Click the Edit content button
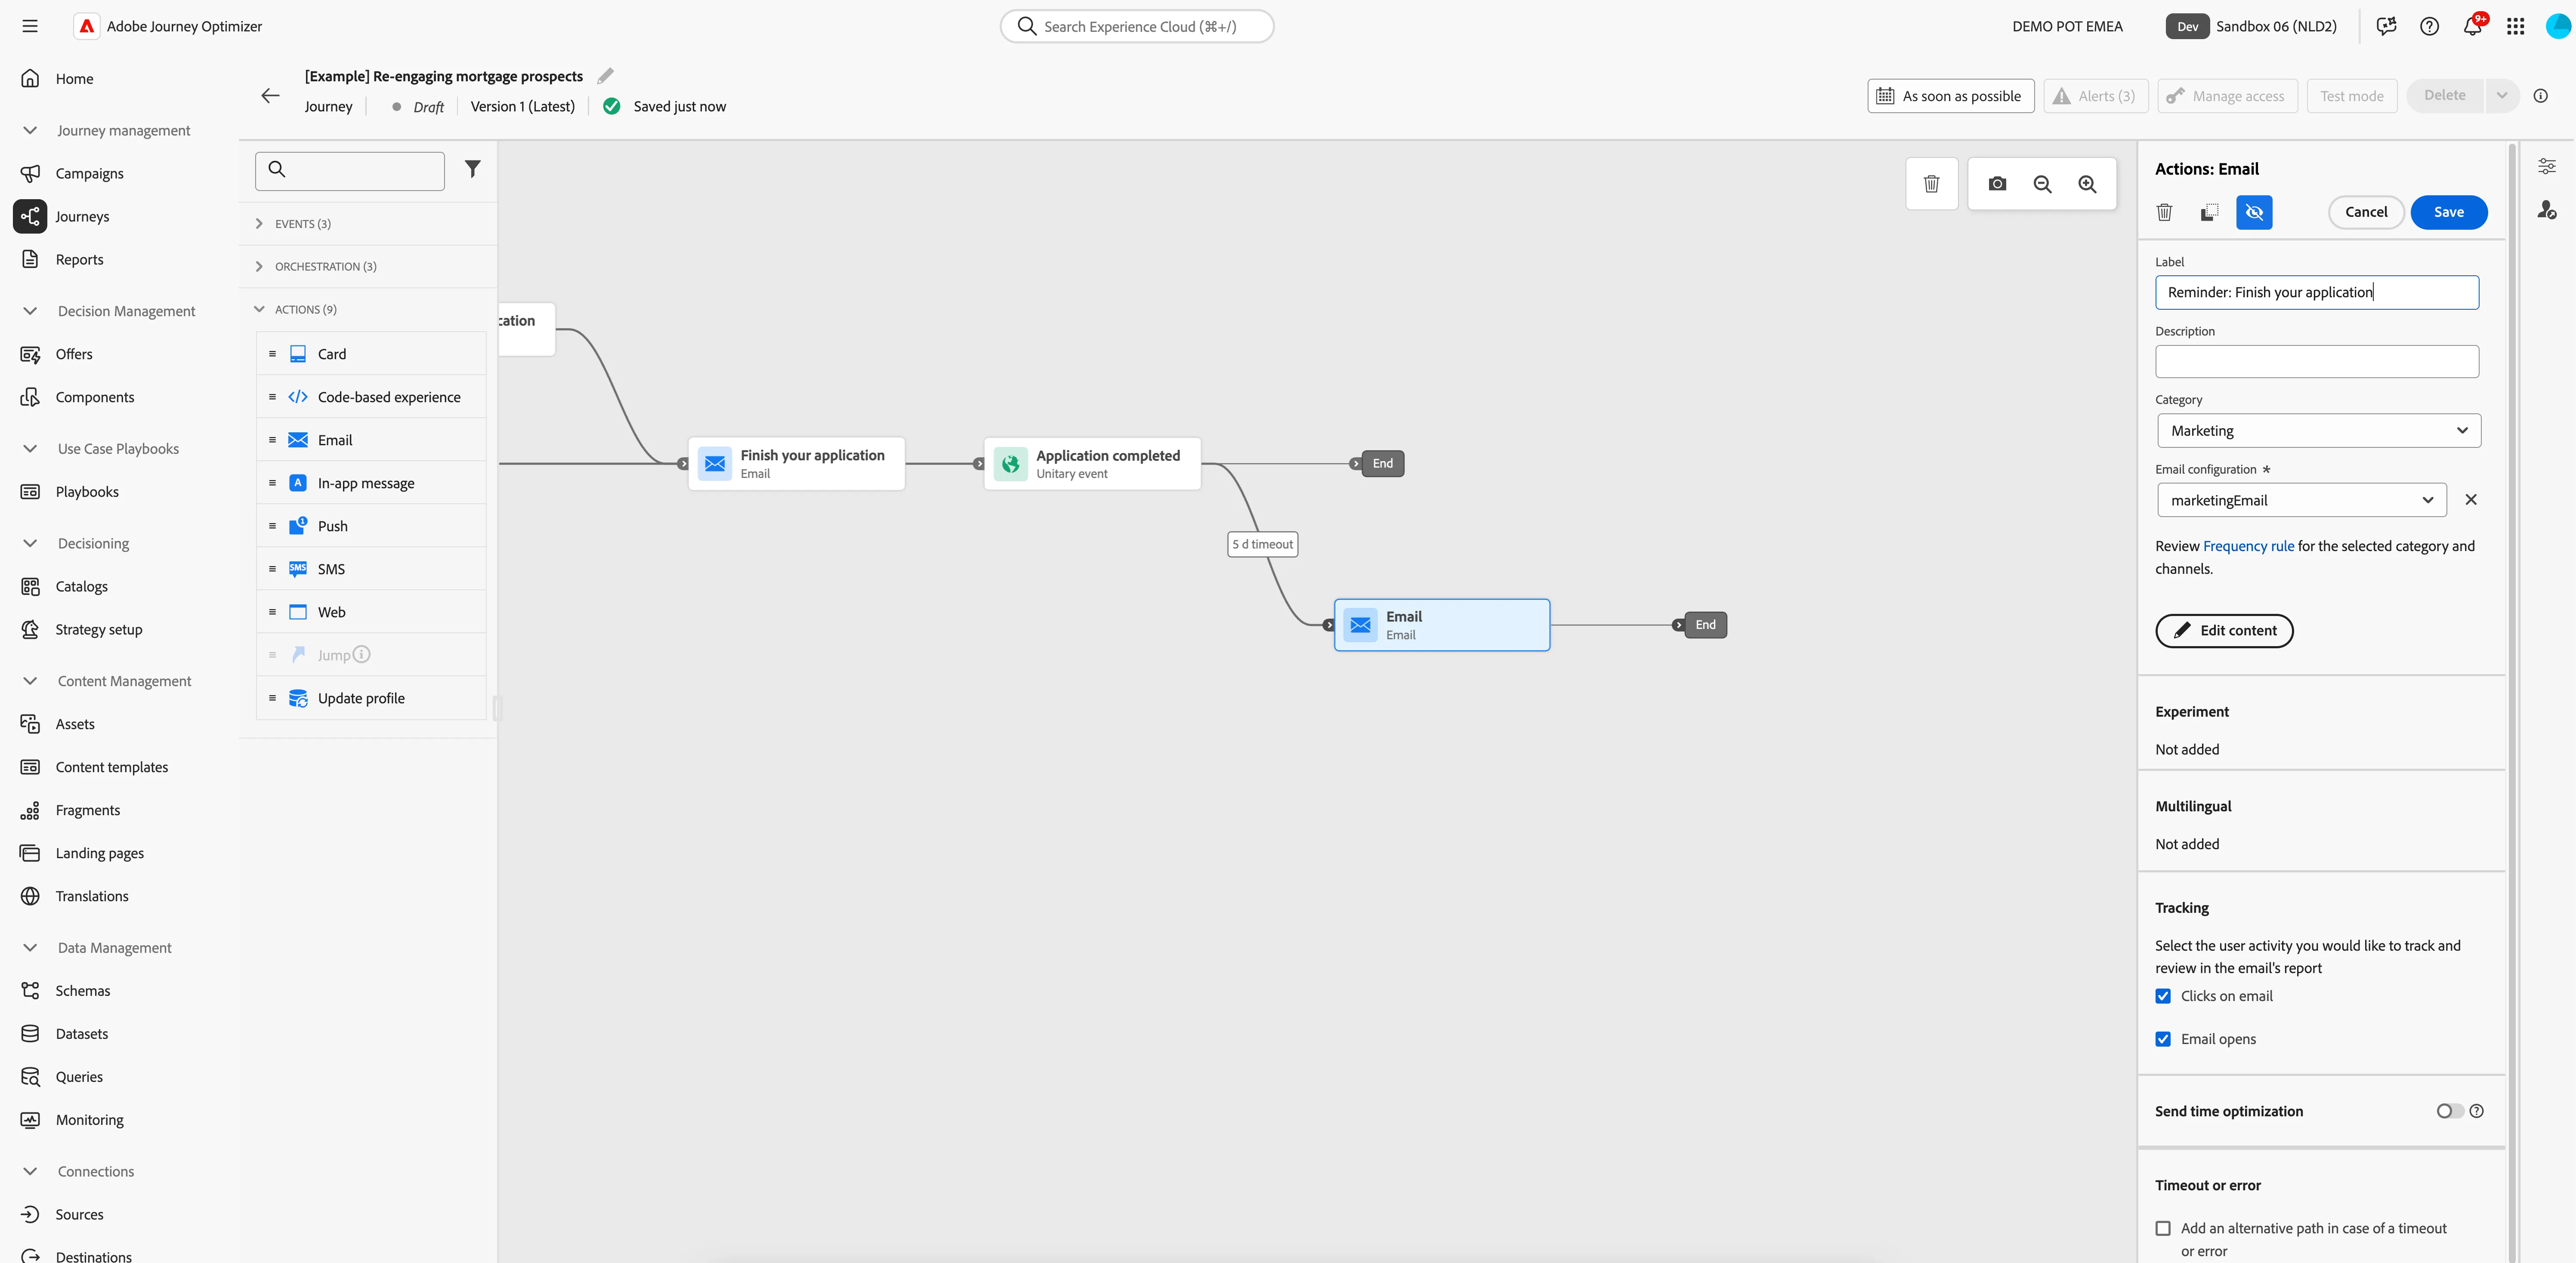Viewport: 2576px width, 1263px height. coord(2224,631)
